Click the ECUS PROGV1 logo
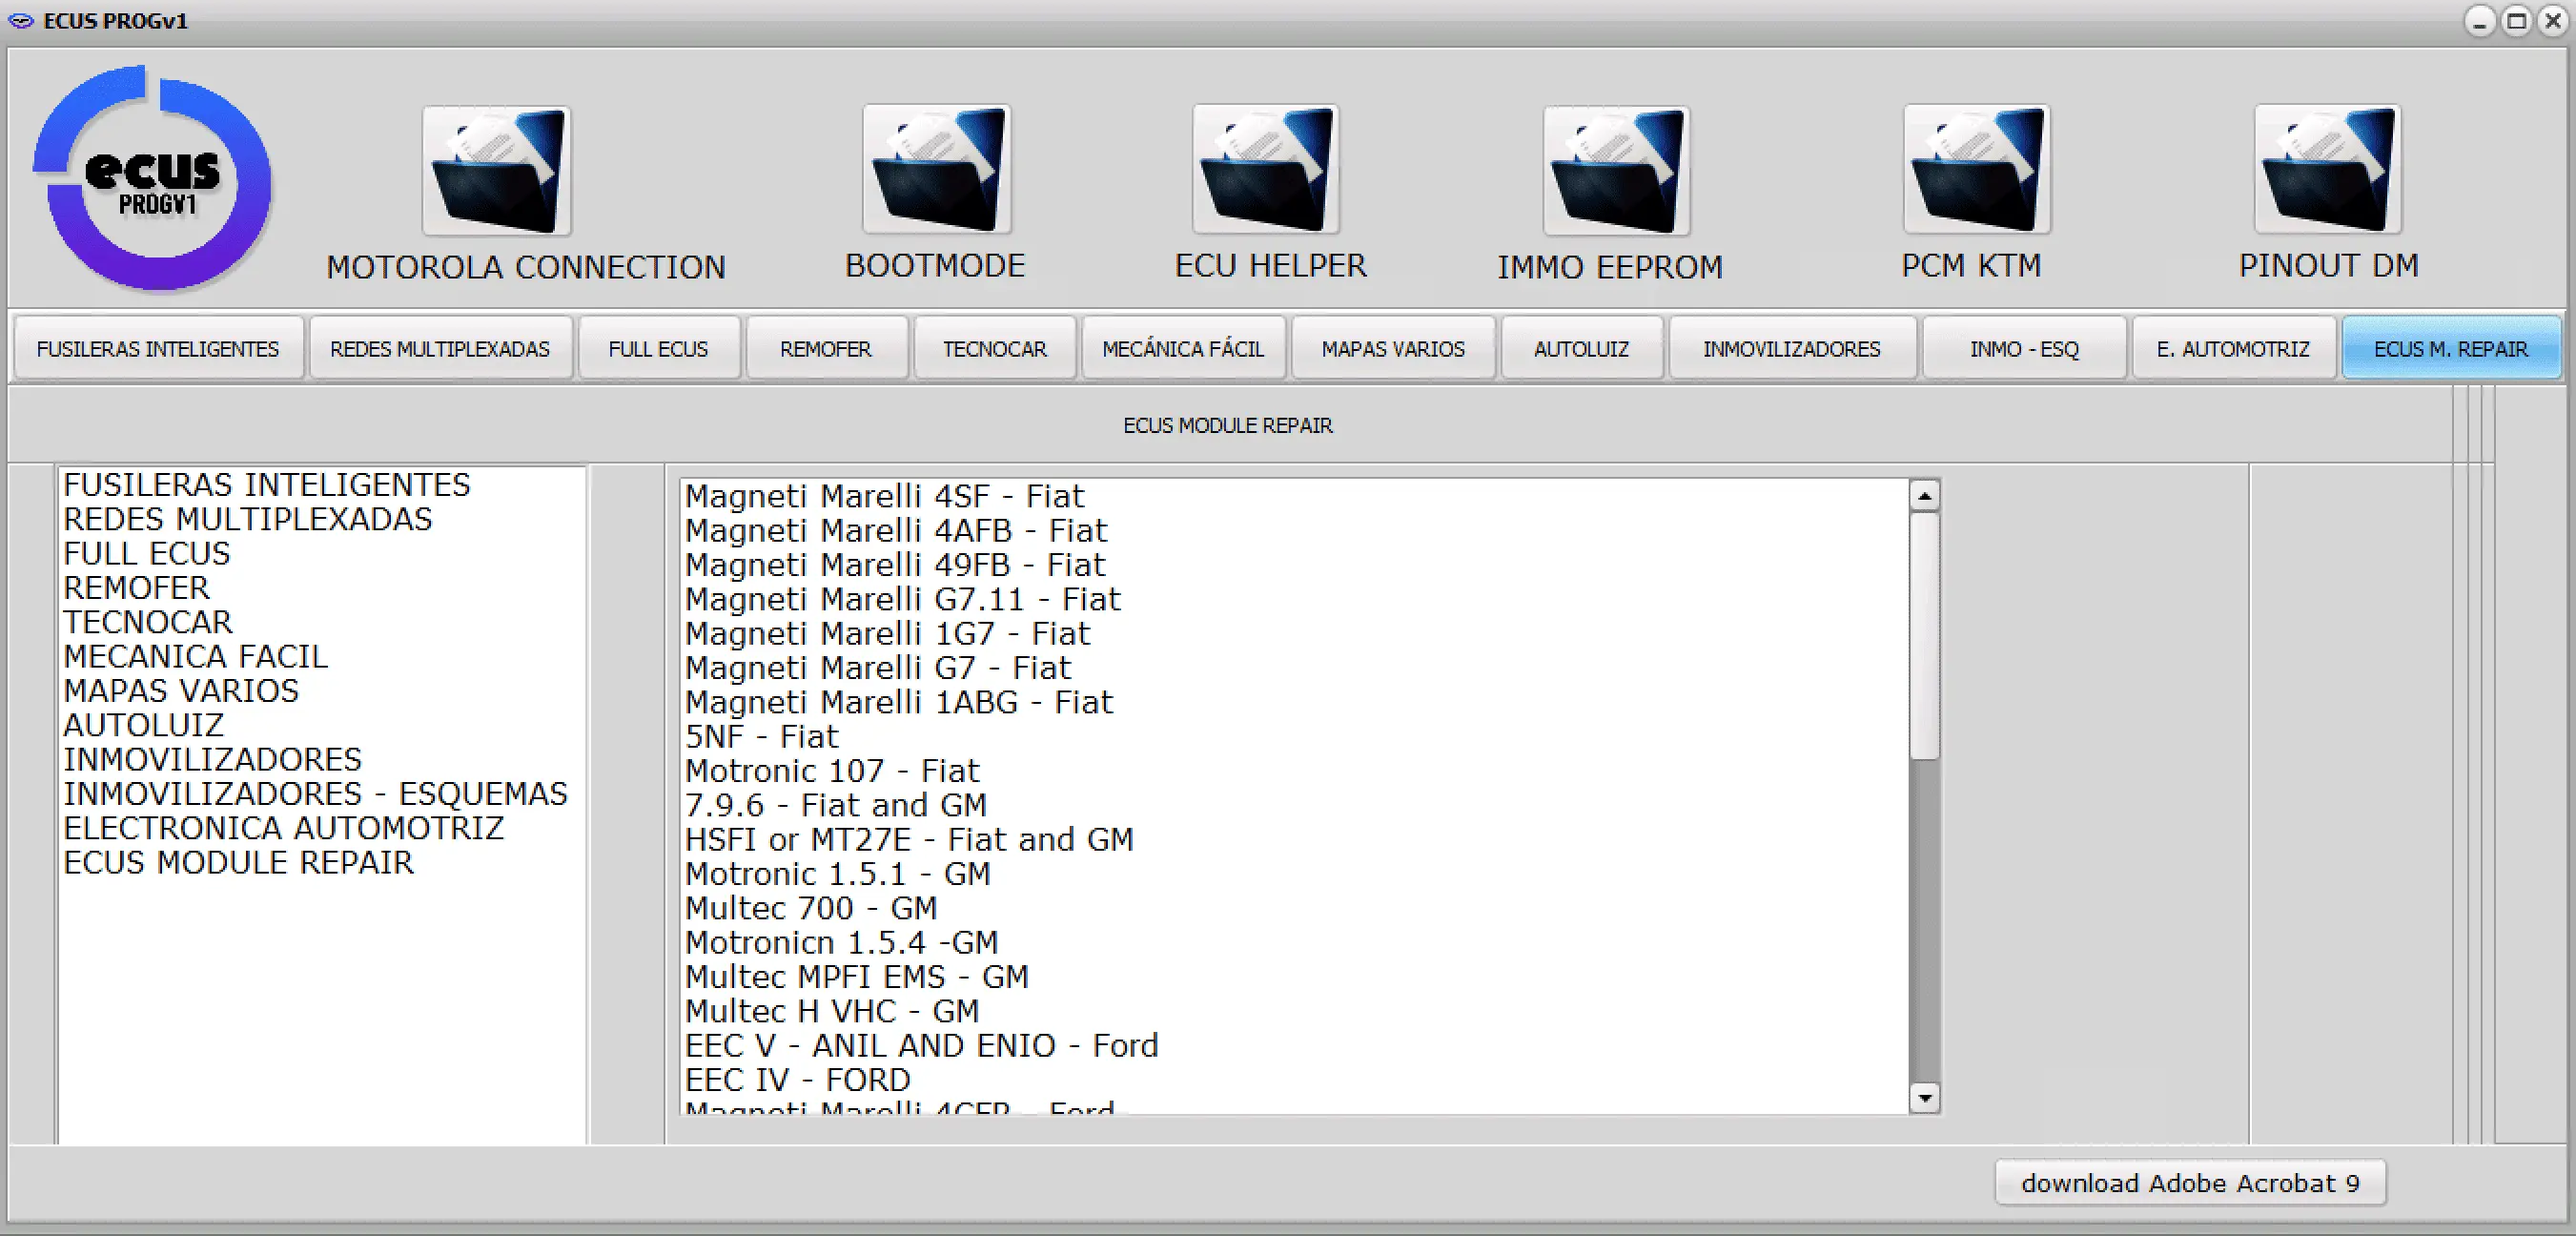This screenshot has height=1236, width=2576. 153,178
